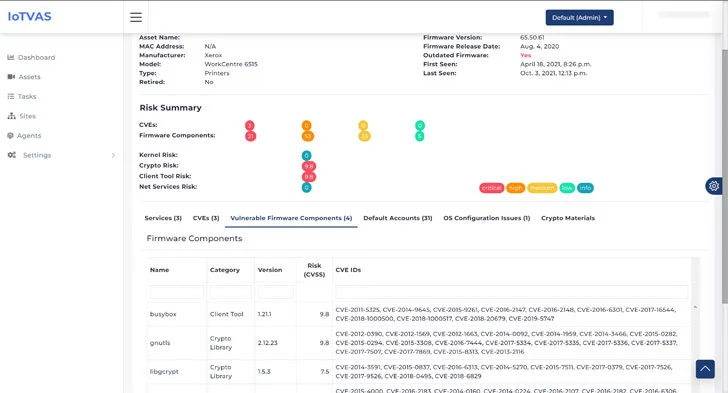Click the table scroll-up arrow
Image resolution: width=728 pixels, height=393 pixels.
pos(695,307)
